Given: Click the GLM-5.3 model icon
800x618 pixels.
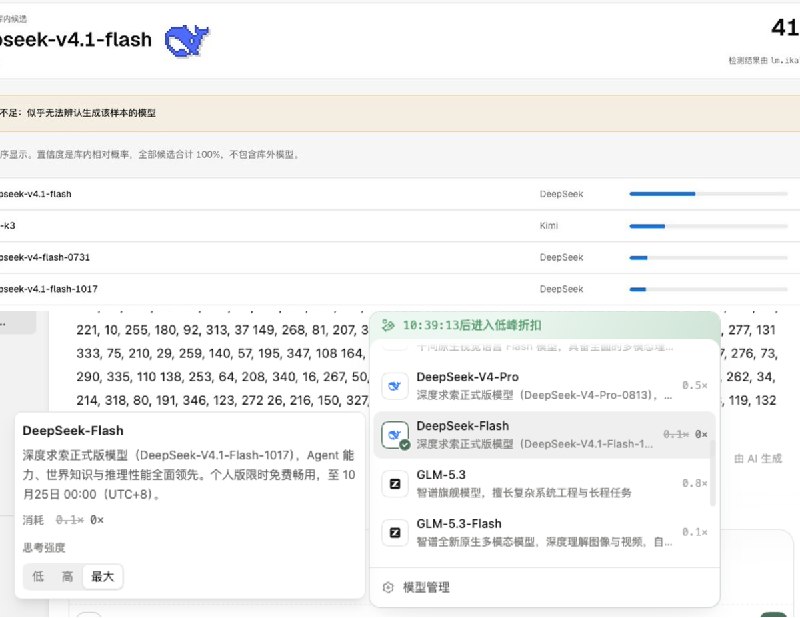Looking at the screenshot, I should (x=395, y=483).
